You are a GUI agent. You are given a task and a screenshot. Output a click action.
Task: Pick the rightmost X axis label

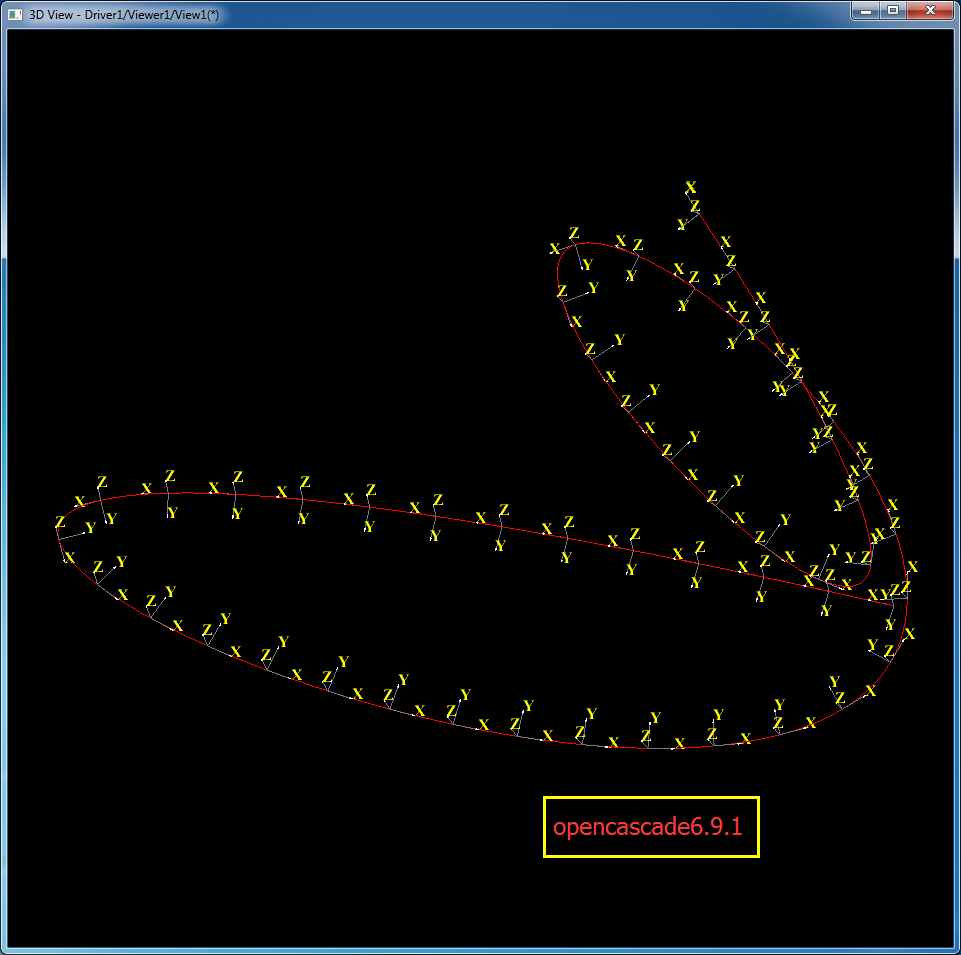pos(912,567)
